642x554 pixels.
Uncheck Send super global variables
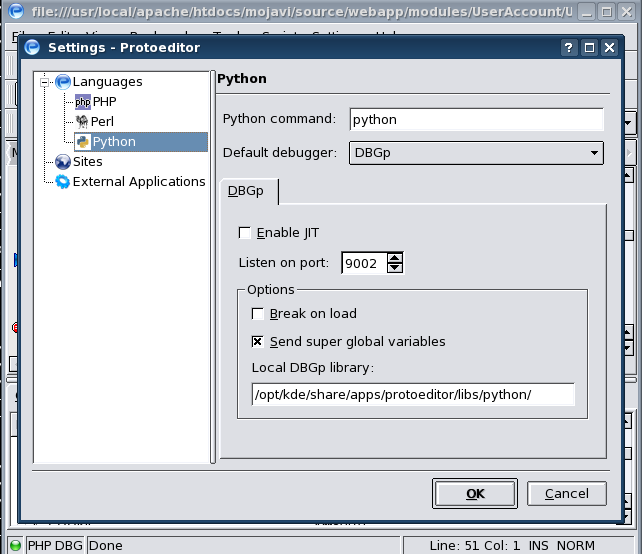click(x=258, y=341)
